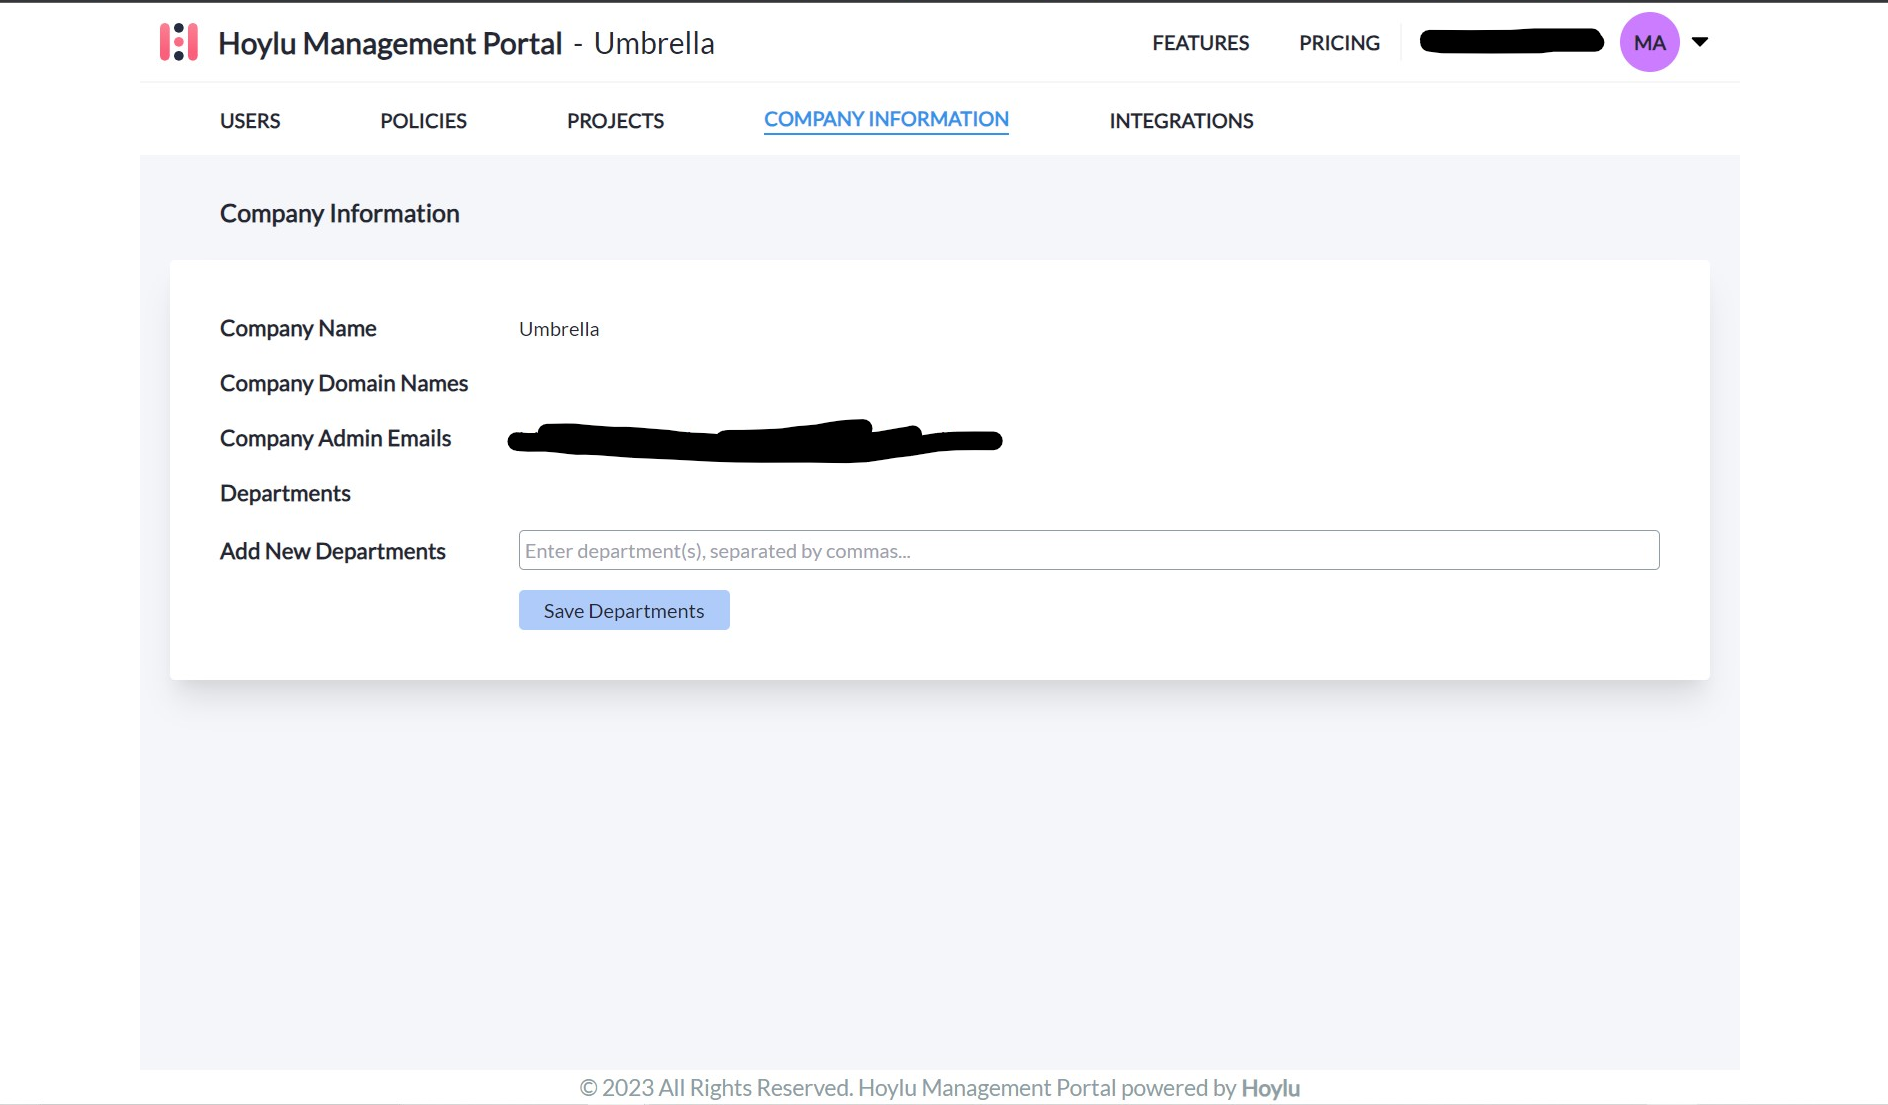The width and height of the screenshot is (1888, 1105).
Task: Click the Company Domain Names label
Action: (x=344, y=384)
